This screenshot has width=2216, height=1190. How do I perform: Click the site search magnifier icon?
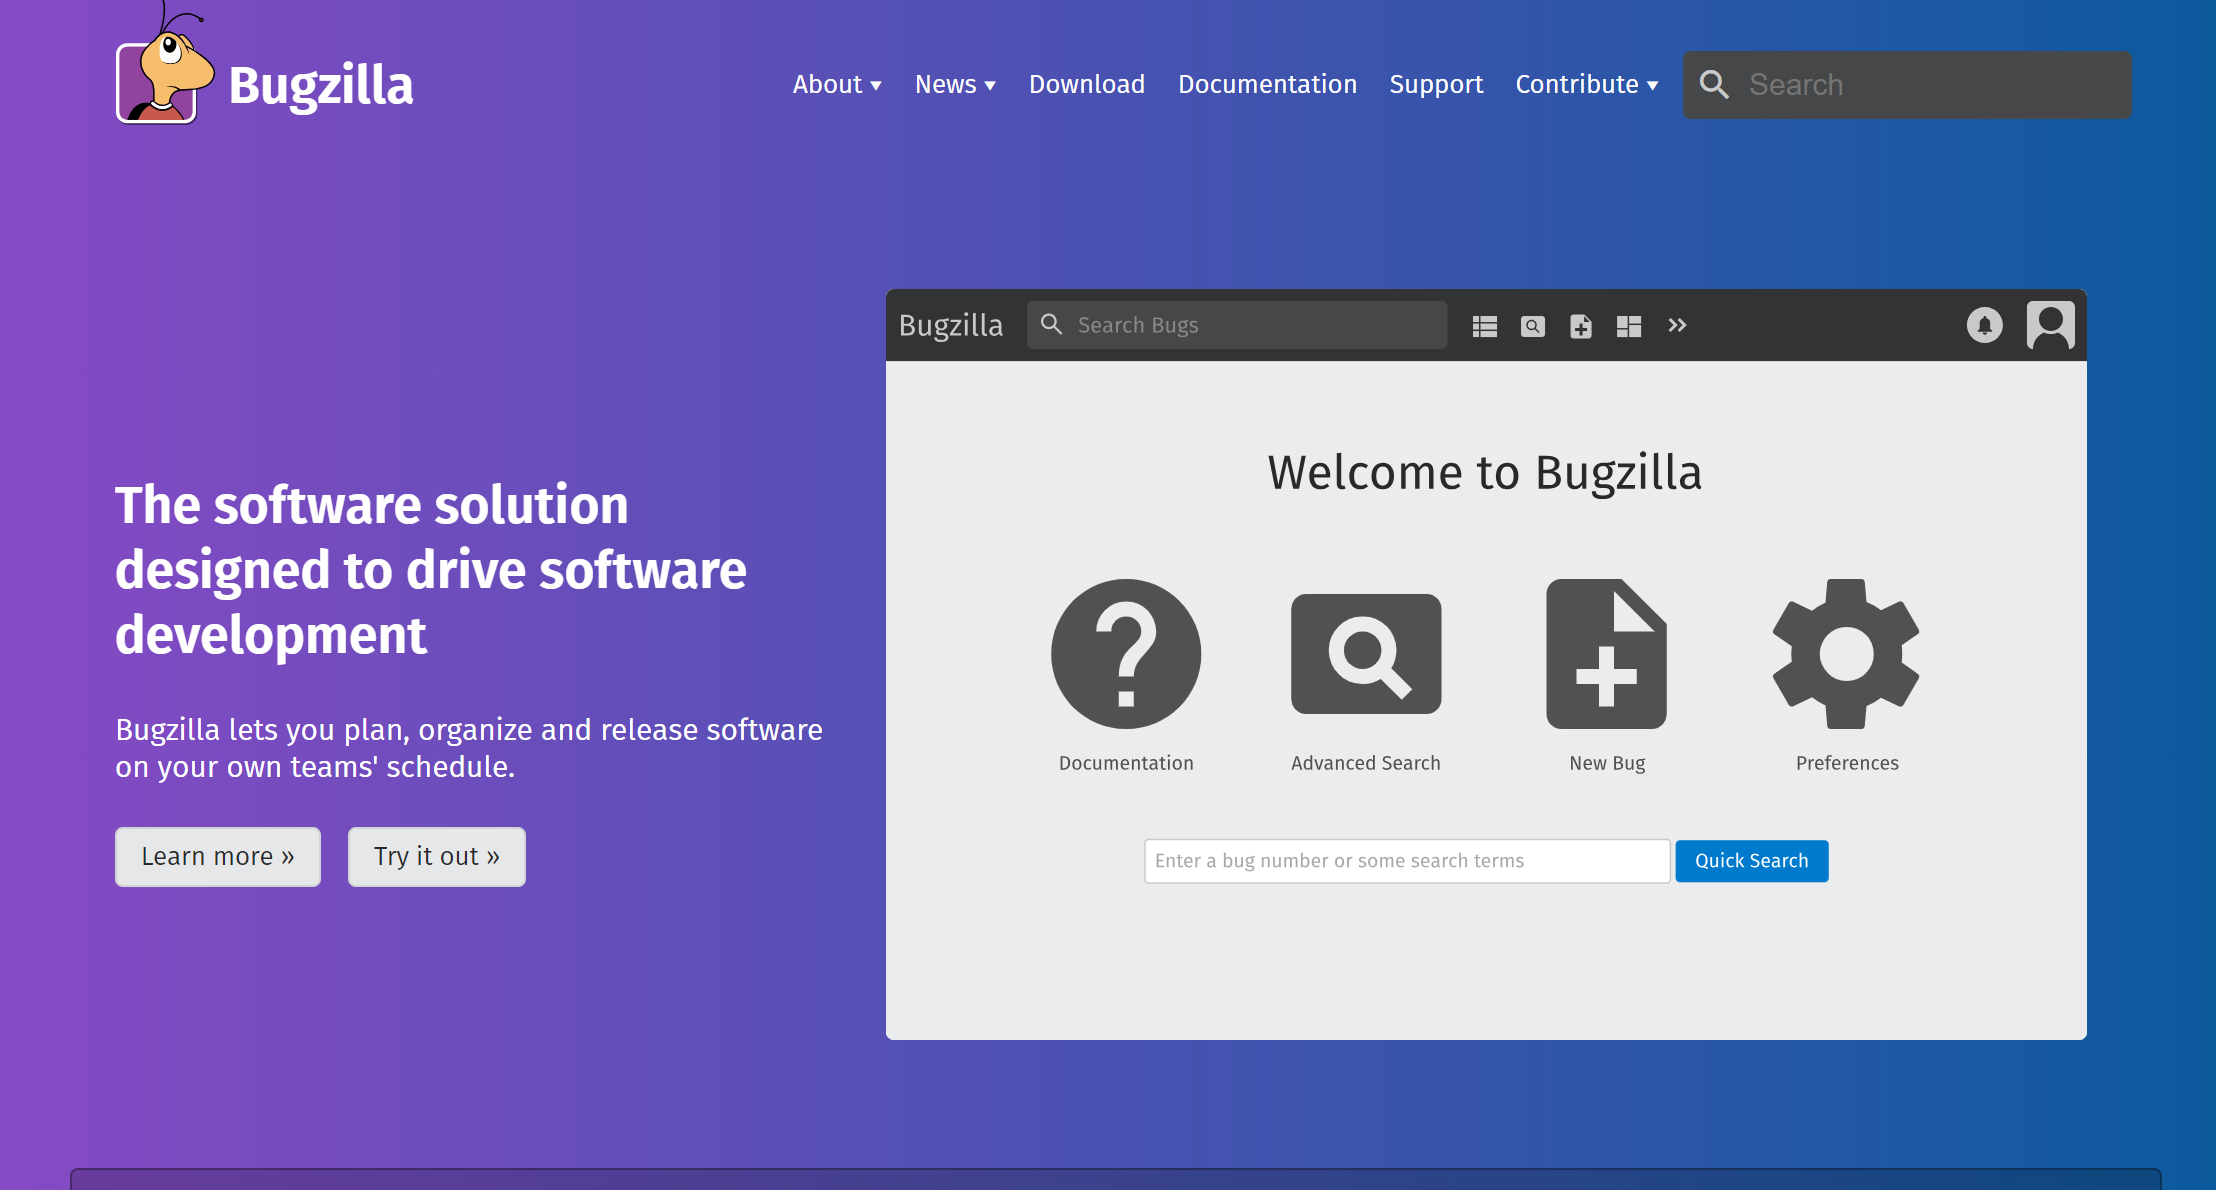click(x=1714, y=85)
